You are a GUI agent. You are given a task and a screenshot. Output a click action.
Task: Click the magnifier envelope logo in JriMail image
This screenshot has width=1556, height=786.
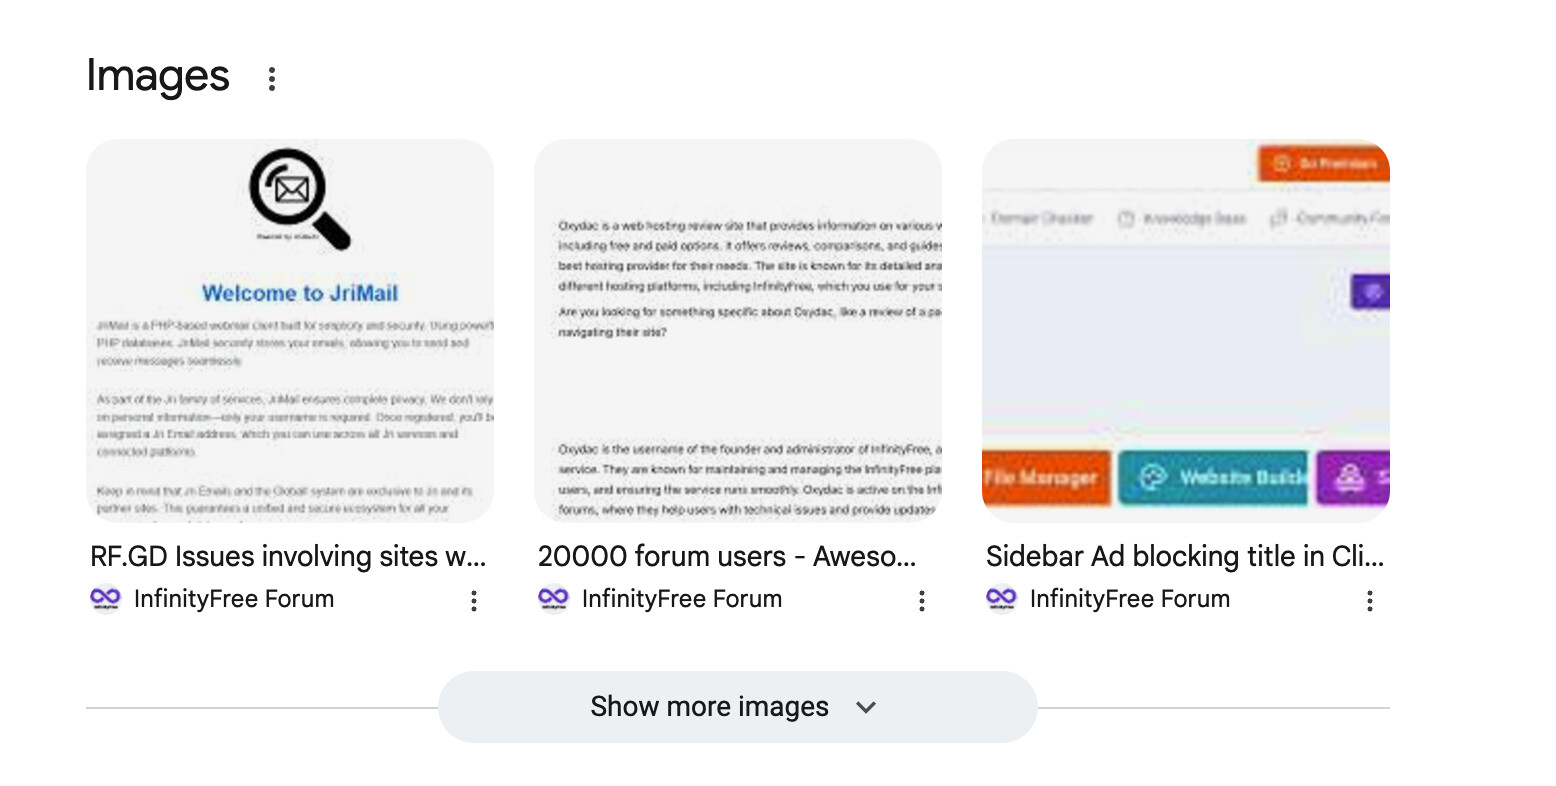click(x=298, y=197)
